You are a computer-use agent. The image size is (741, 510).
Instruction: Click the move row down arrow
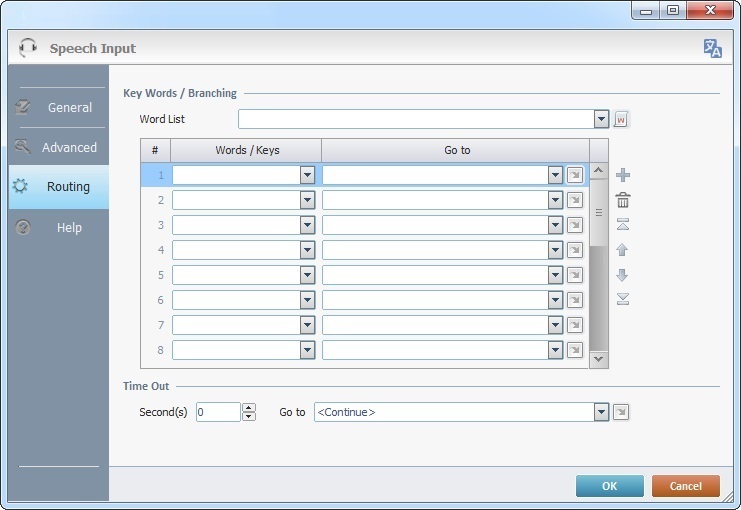(623, 275)
